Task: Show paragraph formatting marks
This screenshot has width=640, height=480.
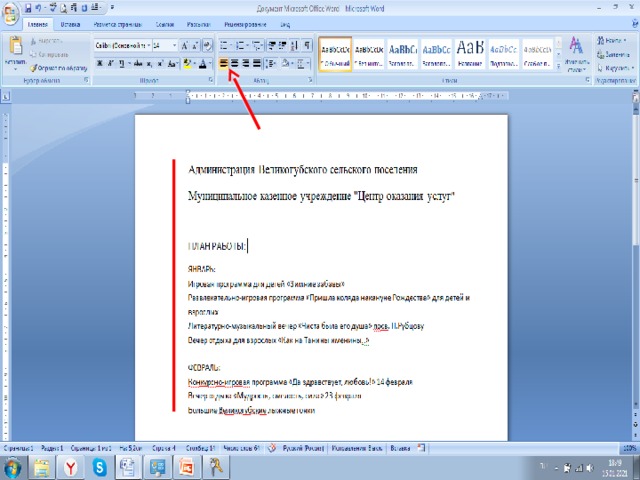Action: [x=307, y=45]
